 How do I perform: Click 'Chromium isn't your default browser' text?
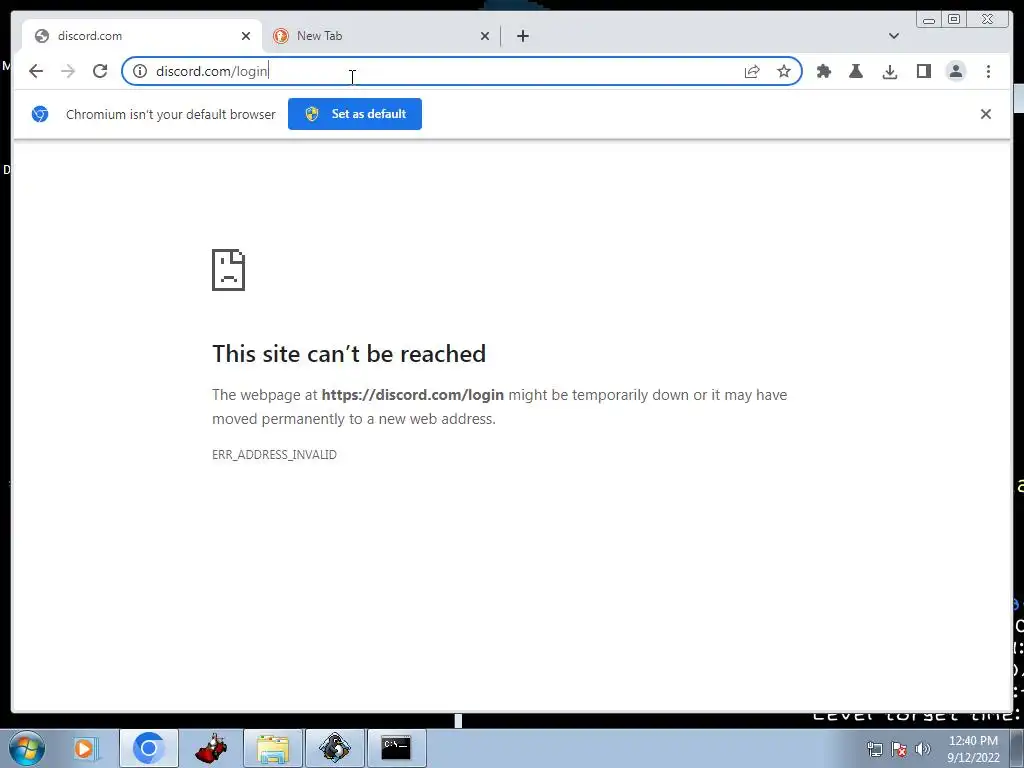(x=170, y=114)
